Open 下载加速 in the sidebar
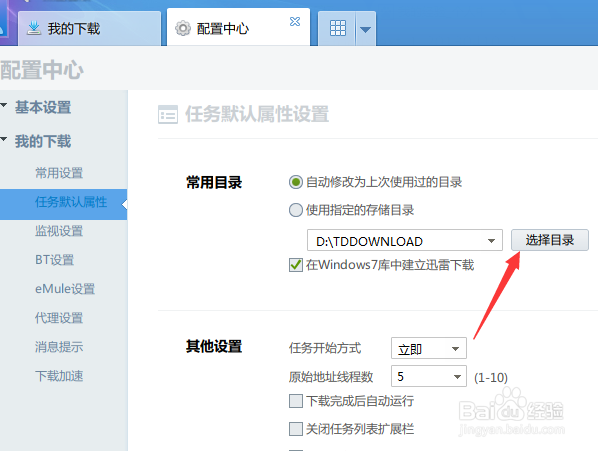 (x=59, y=376)
